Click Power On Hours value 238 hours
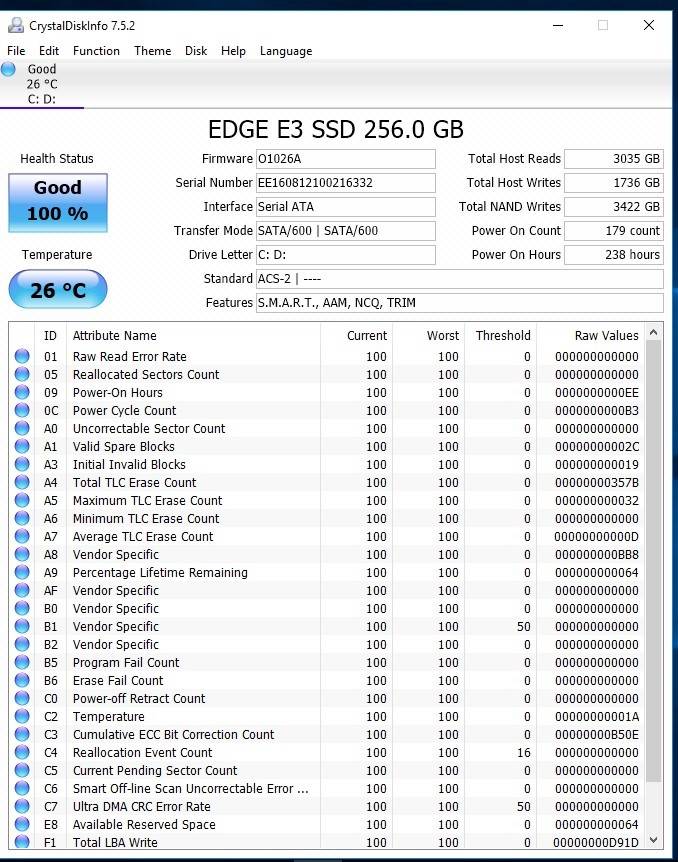Image resolution: width=678 pixels, height=862 pixels. 614,255
